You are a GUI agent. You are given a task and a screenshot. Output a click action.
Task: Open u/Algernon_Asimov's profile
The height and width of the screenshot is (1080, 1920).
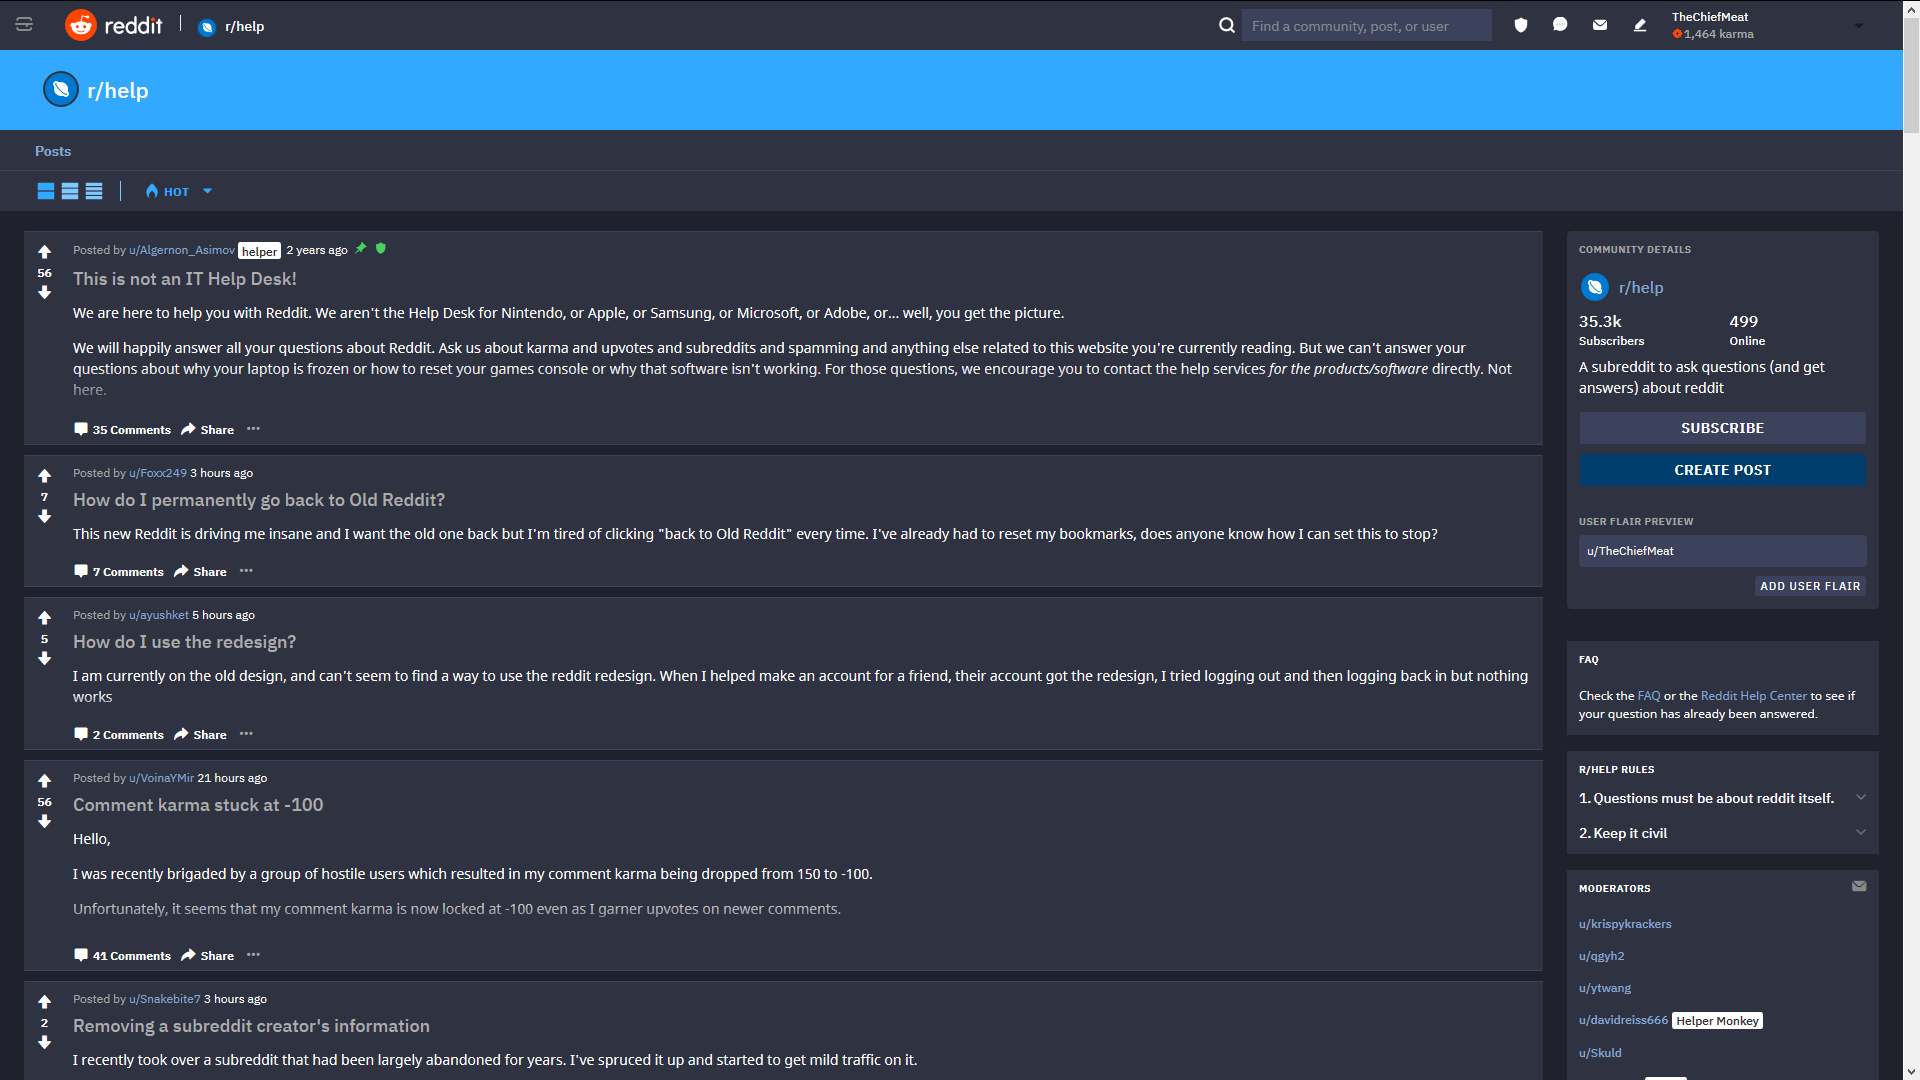pos(182,250)
